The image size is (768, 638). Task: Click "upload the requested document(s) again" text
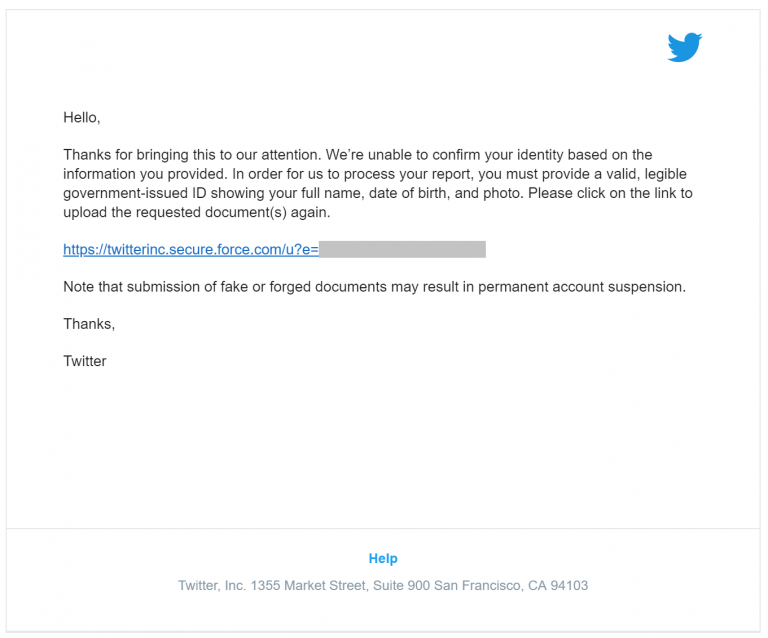click(196, 213)
